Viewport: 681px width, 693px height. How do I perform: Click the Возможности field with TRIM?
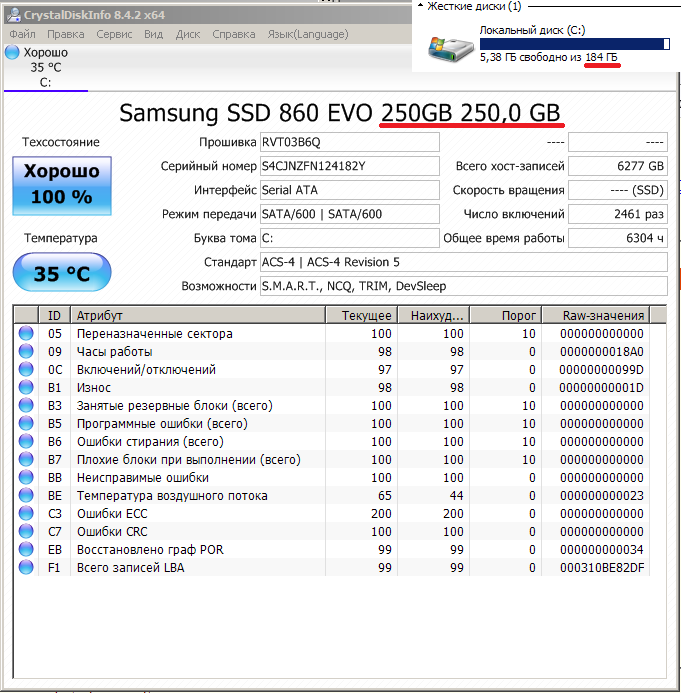(464, 286)
